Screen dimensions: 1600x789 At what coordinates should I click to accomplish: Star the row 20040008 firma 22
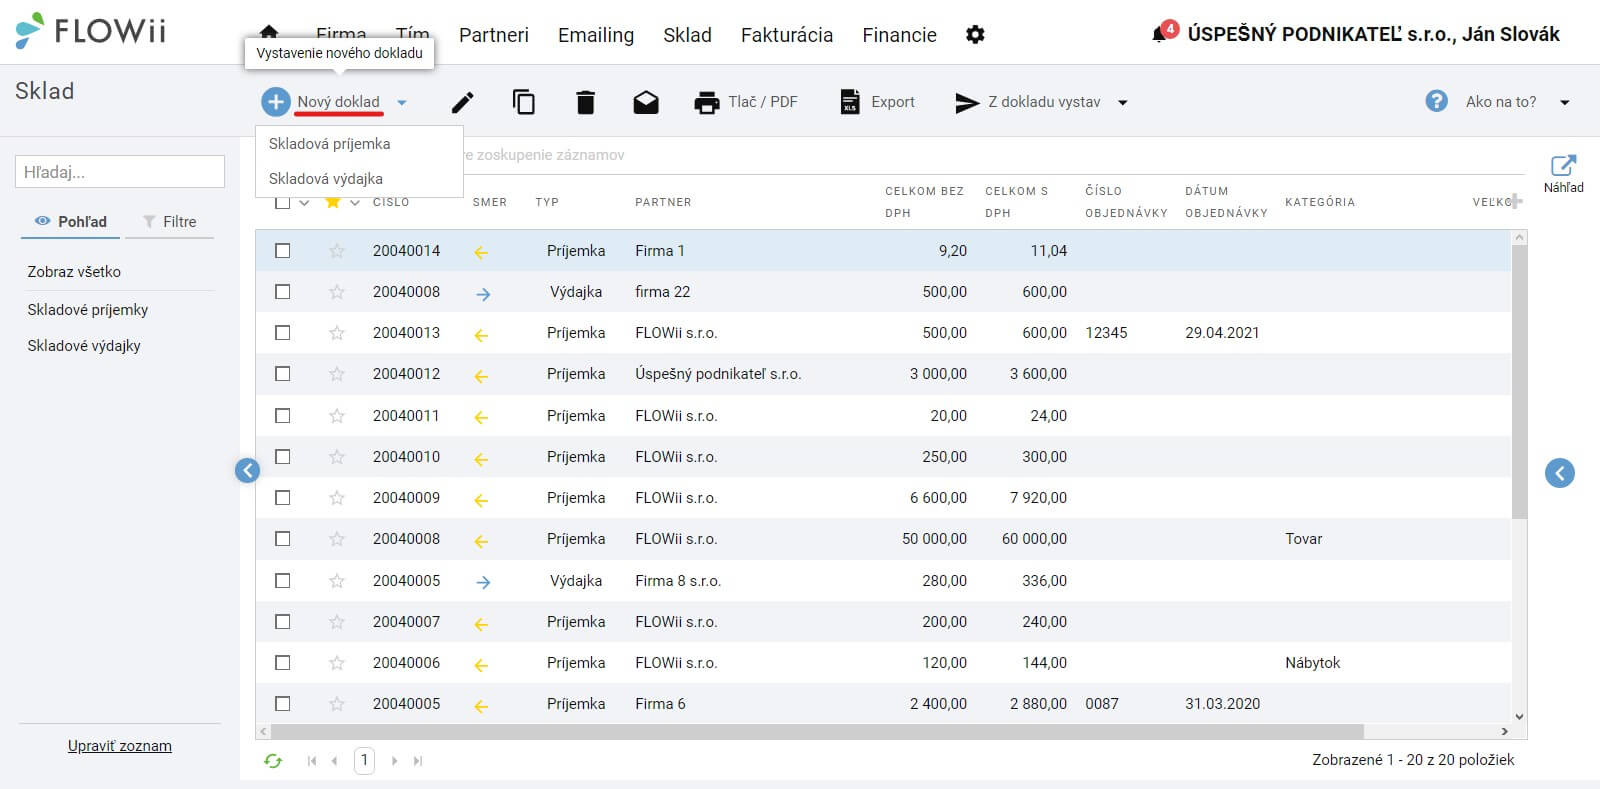point(337,292)
